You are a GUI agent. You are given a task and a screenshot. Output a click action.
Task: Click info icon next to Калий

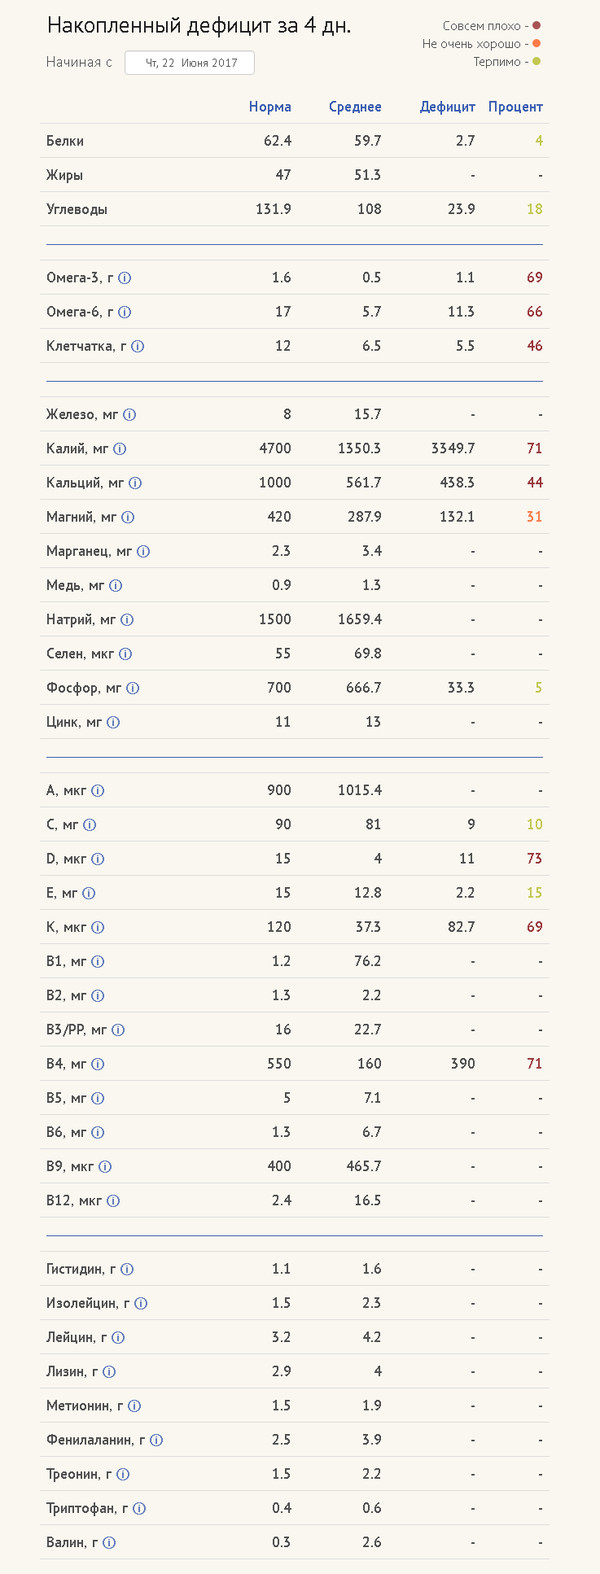pos(120,449)
